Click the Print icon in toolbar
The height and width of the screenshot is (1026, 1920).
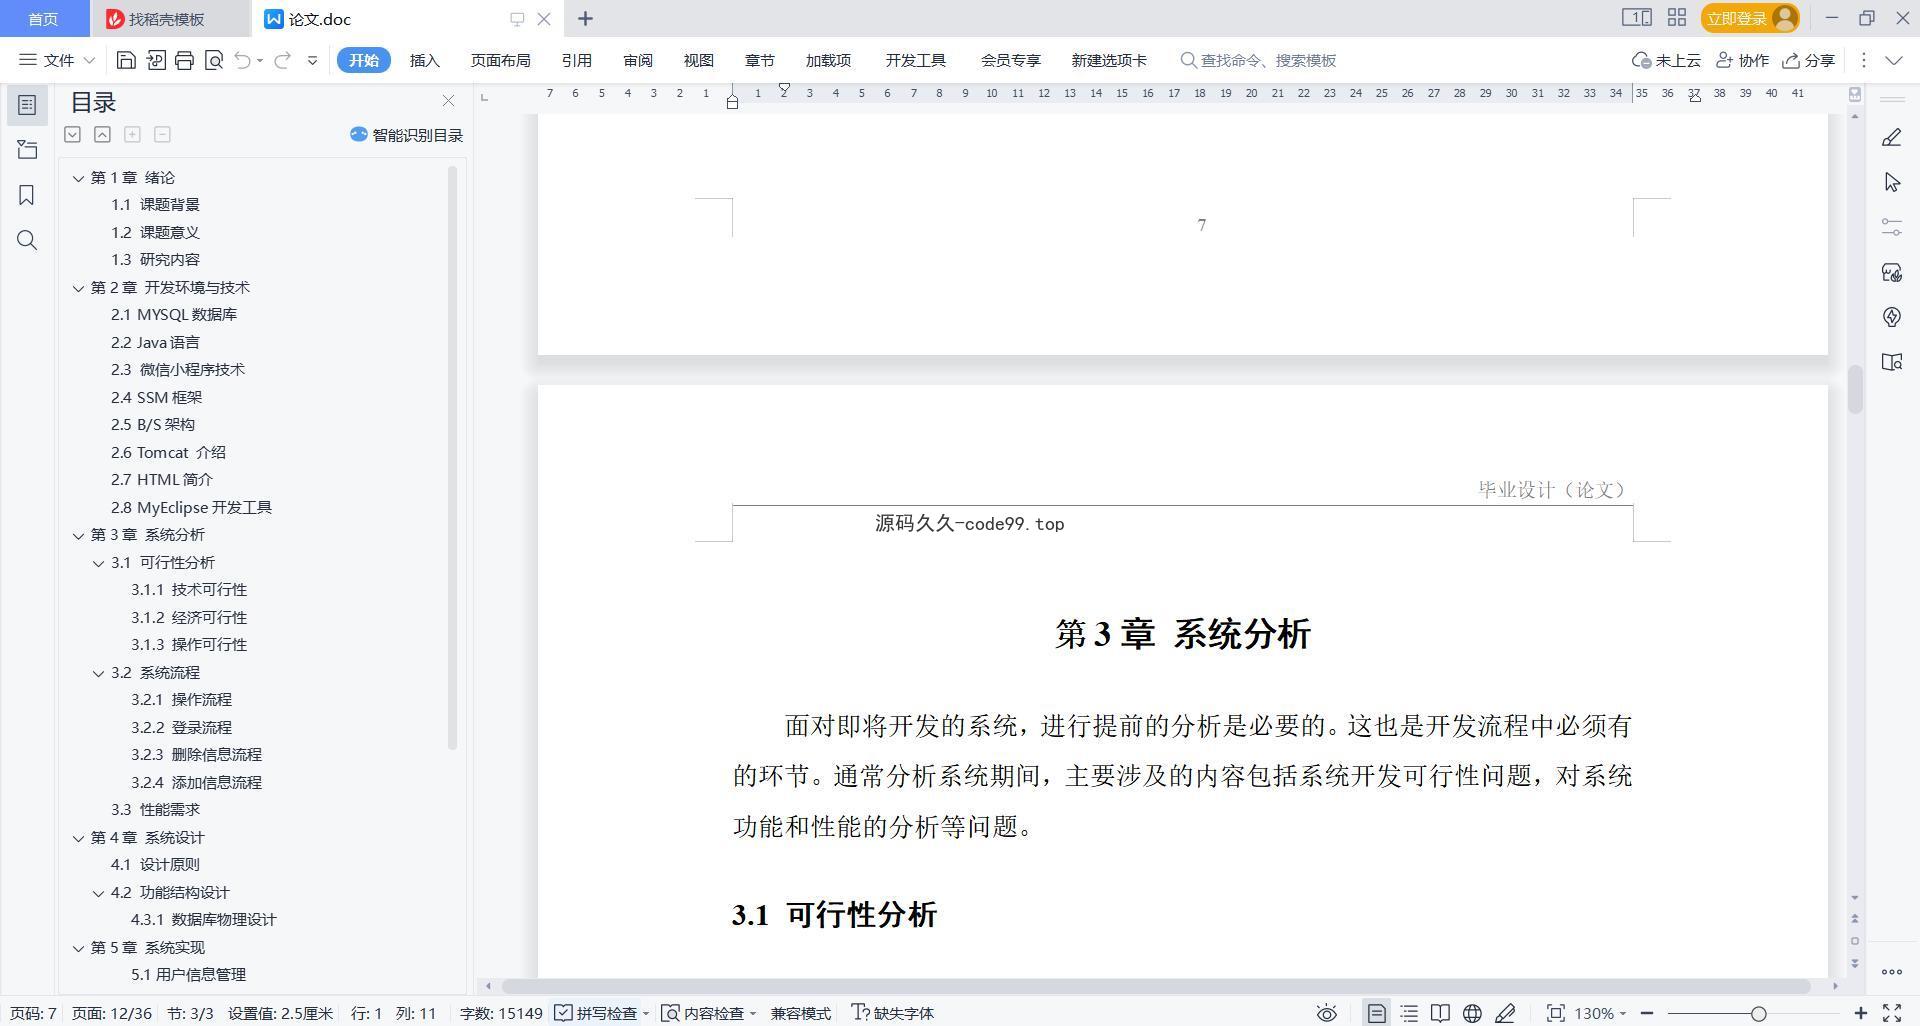[x=184, y=60]
